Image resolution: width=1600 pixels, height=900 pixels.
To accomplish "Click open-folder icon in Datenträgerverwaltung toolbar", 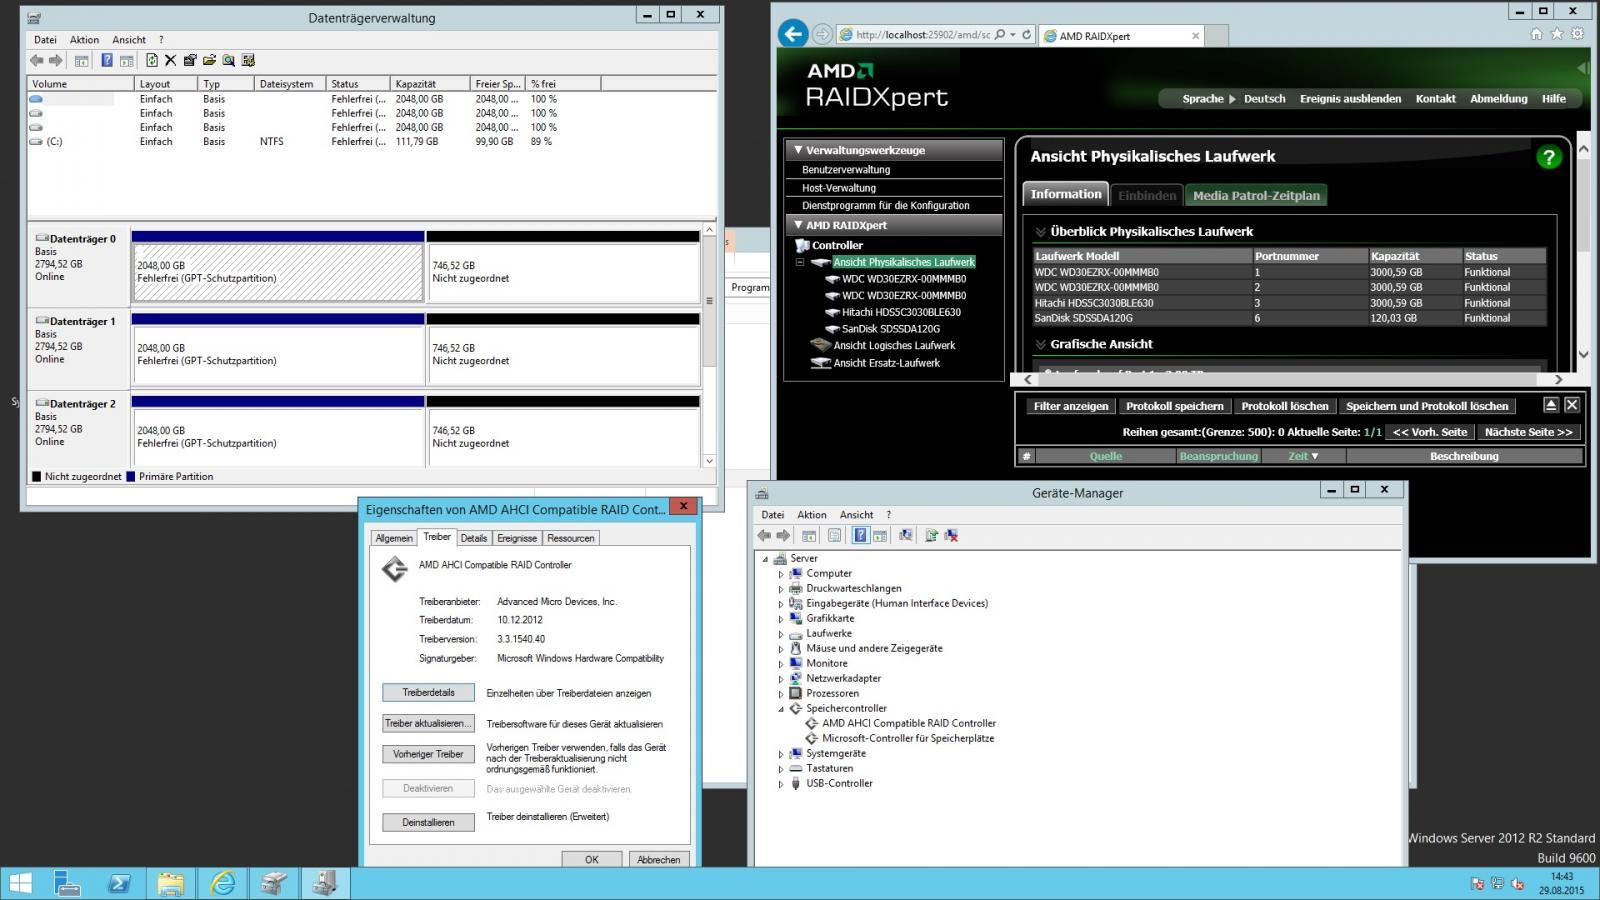I will 209,61.
